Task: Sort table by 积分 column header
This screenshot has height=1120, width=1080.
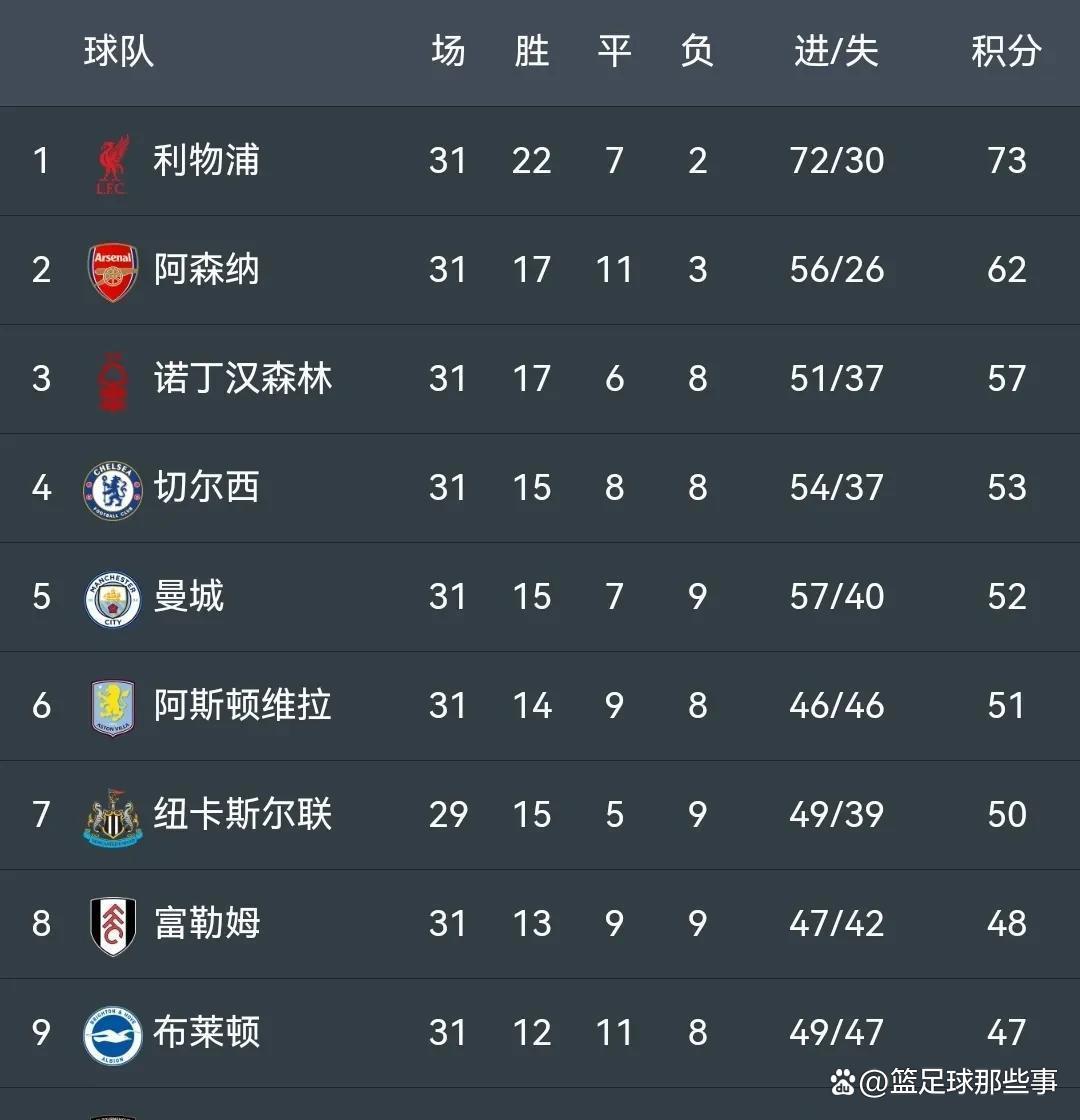Action: pyautogui.click(x=1006, y=51)
